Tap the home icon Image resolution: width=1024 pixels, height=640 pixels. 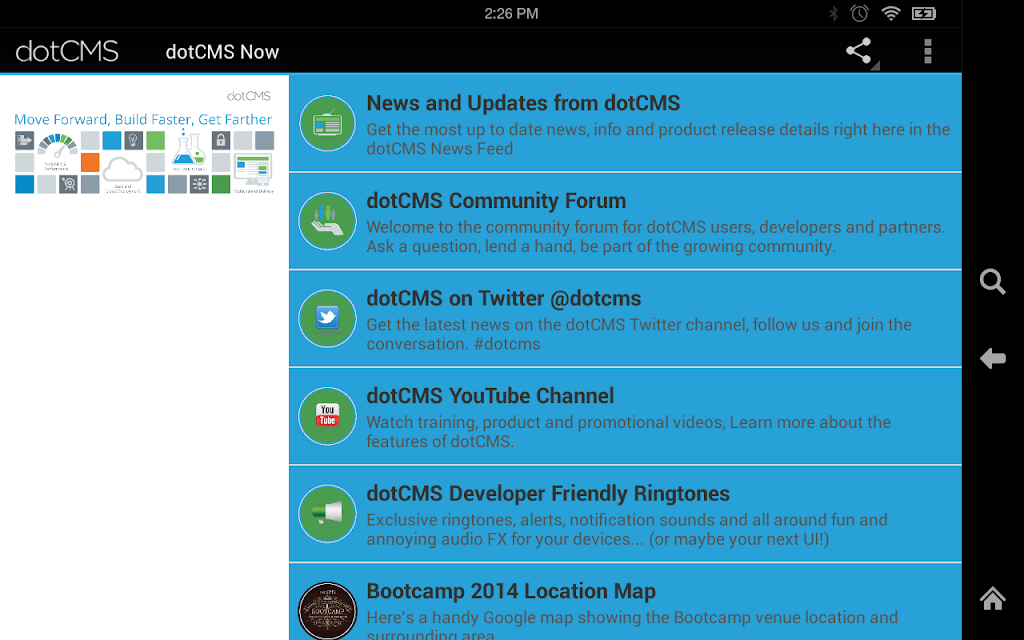[x=993, y=598]
